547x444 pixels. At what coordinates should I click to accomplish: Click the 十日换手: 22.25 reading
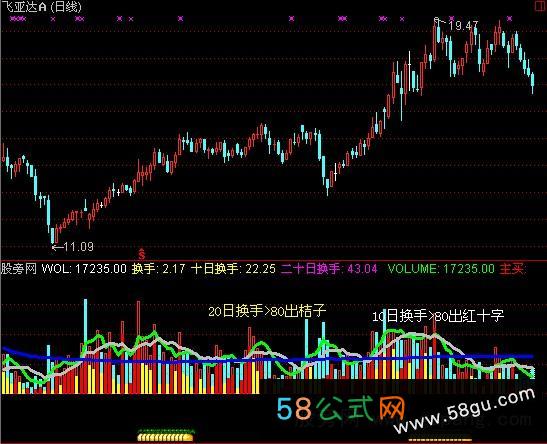coord(234,269)
